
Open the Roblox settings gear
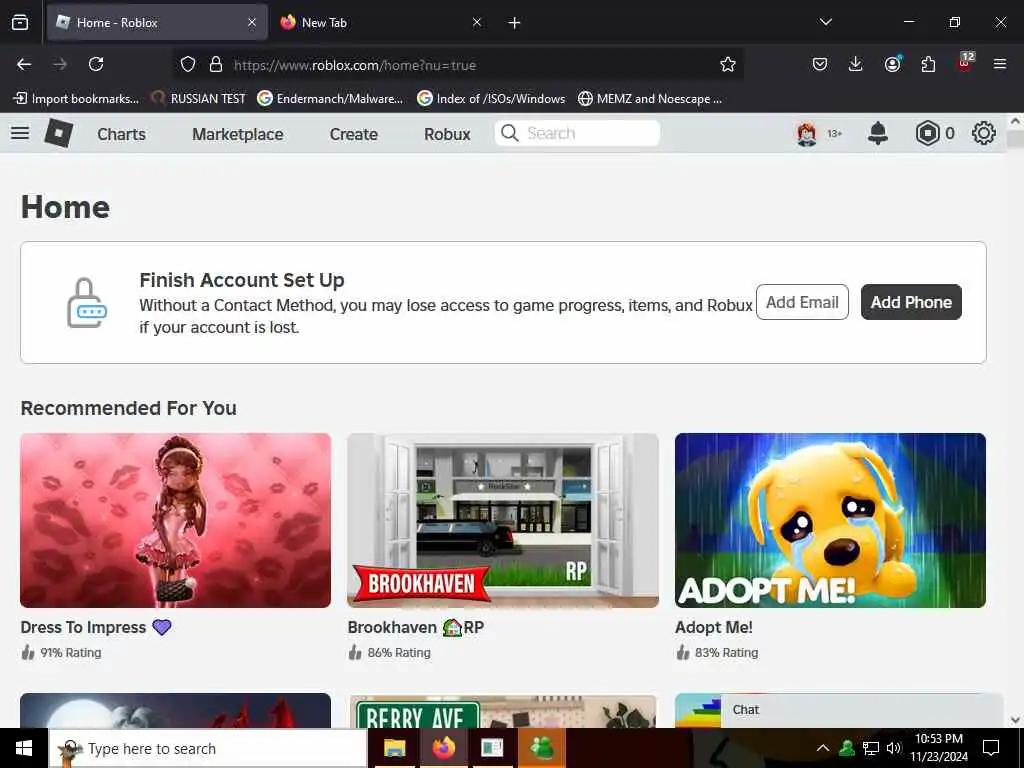(x=984, y=133)
